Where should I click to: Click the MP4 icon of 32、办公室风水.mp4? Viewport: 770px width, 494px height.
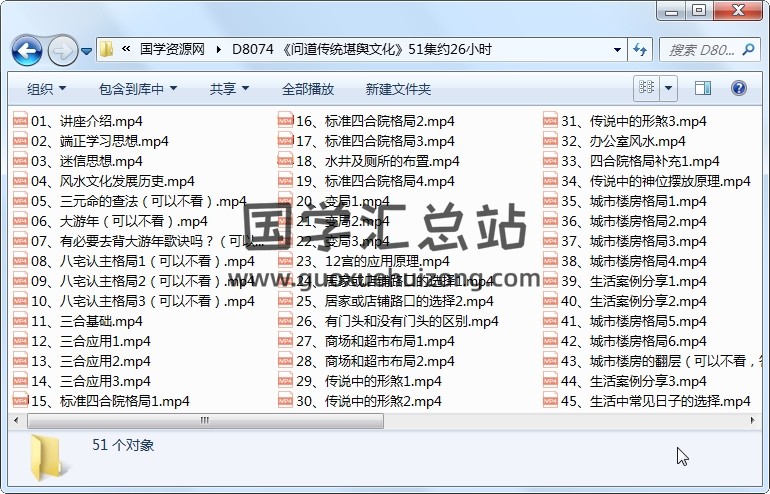(x=551, y=141)
